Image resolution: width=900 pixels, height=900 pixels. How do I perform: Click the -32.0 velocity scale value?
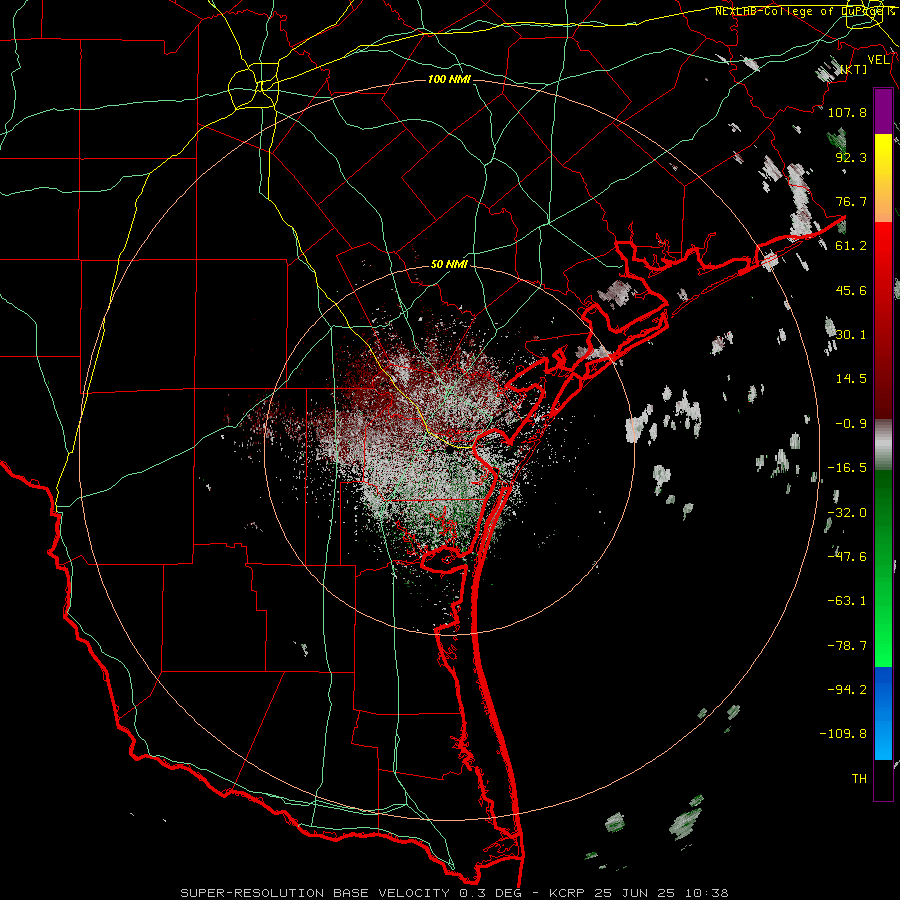[847, 513]
